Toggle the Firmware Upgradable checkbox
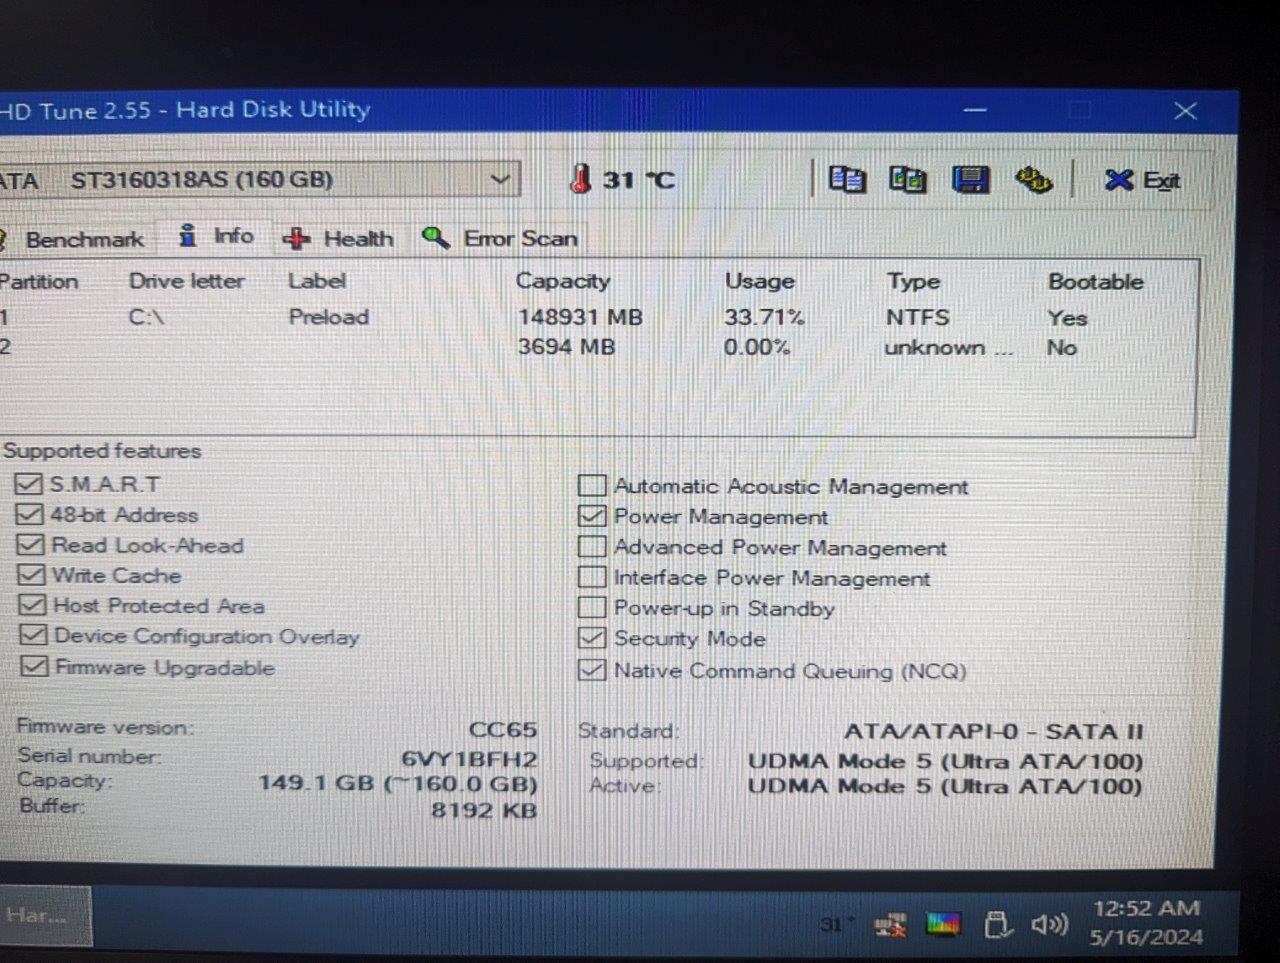The image size is (1280, 963). [34, 666]
